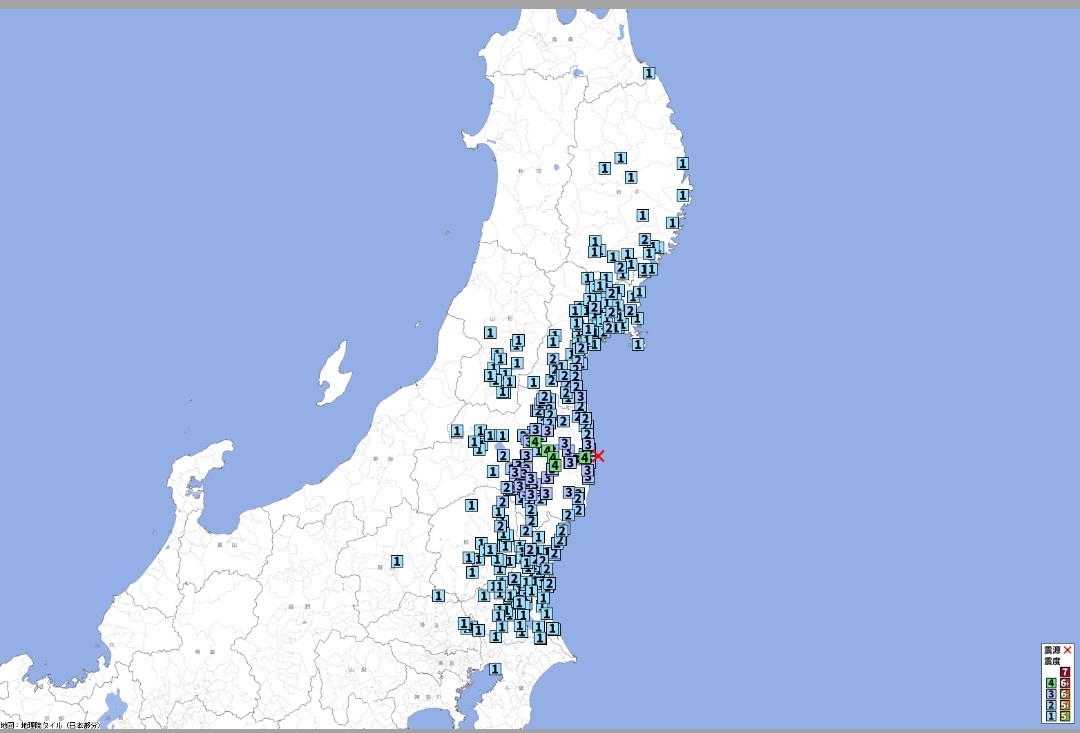Choose the green intensity 4 legend box
Viewport: 1080px width, 733px height.
pos(1051,683)
